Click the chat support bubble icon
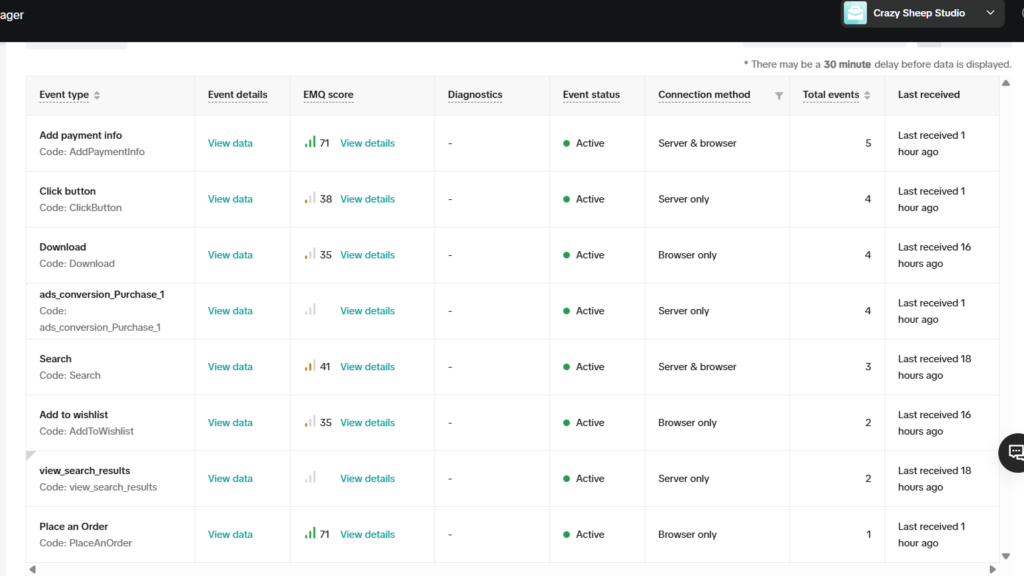Image resolution: width=1024 pixels, height=576 pixels. coord(1014,452)
